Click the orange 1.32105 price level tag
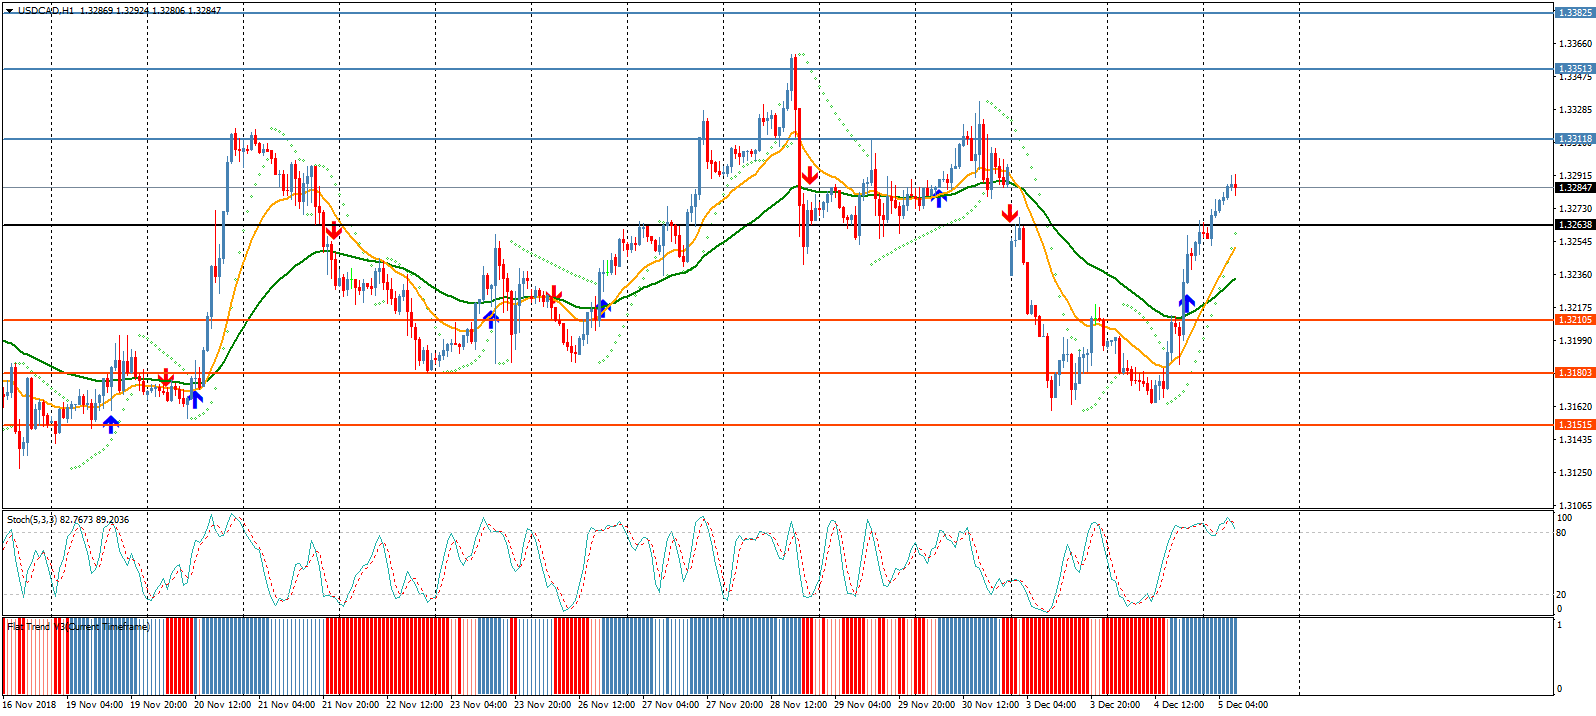 click(1574, 320)
